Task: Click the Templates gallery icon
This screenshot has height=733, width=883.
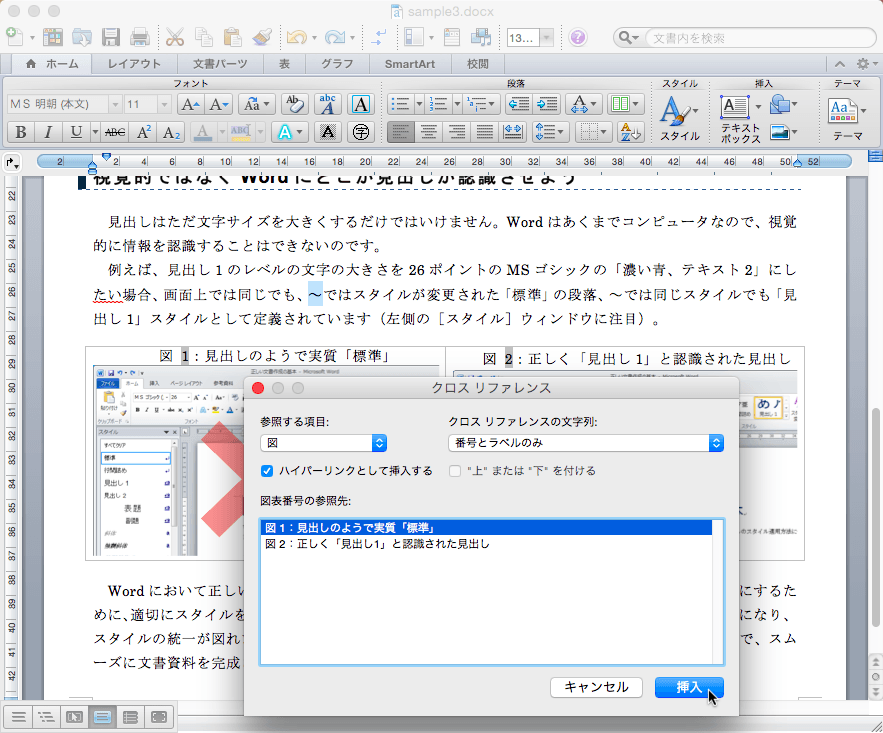Action: click(53, 38)
